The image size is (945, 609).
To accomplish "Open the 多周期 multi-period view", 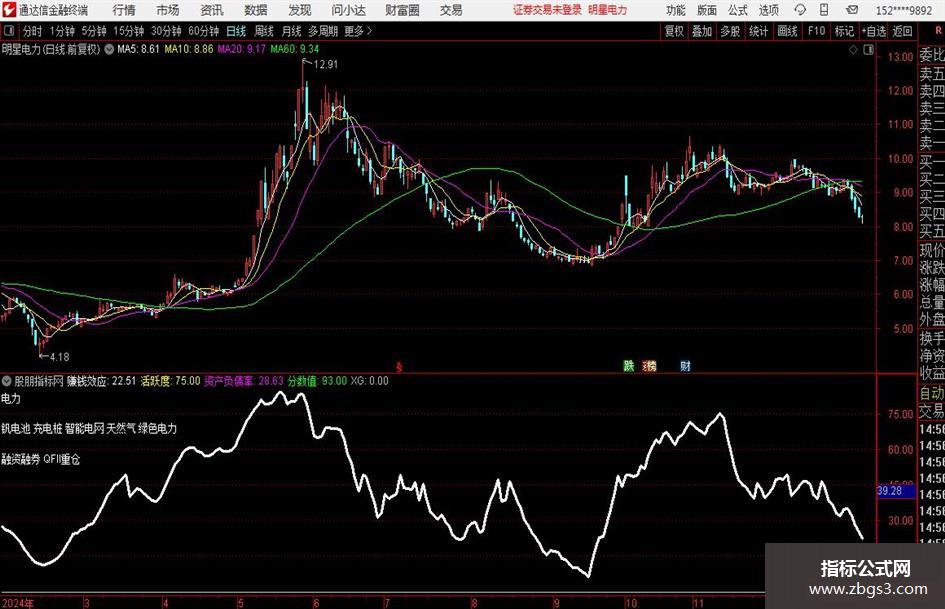I will pos(323,31).
